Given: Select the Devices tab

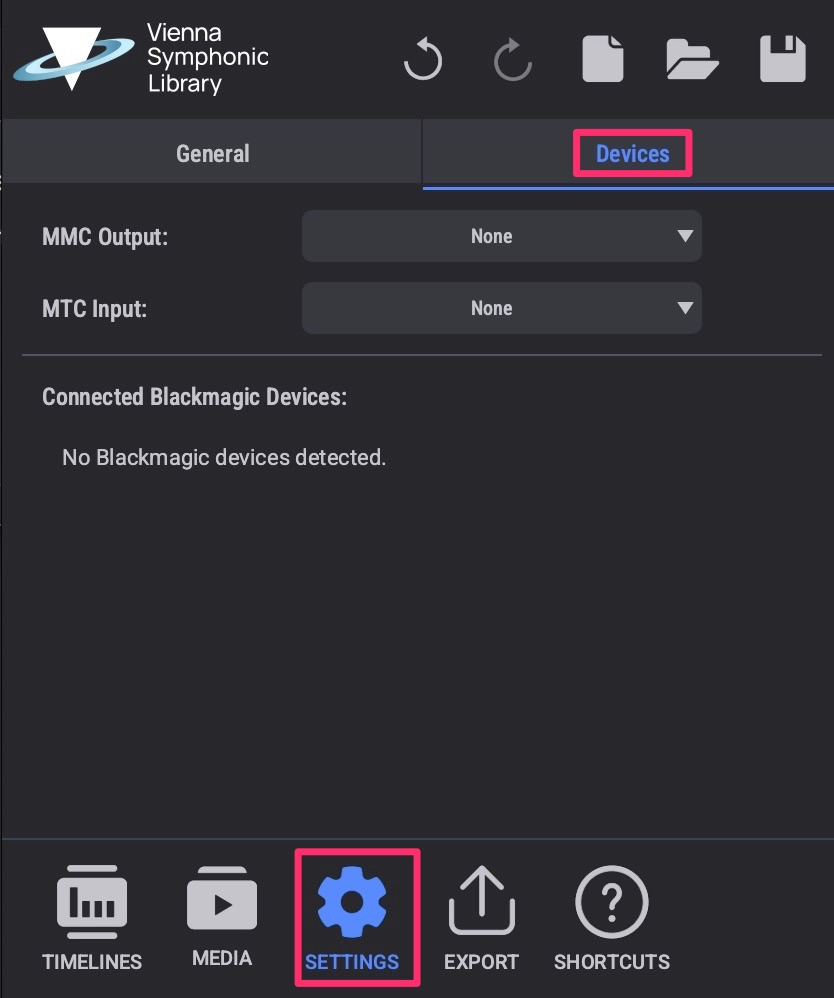Looking at the screenshot, I should pyautogui.click(x=632, y=154).
